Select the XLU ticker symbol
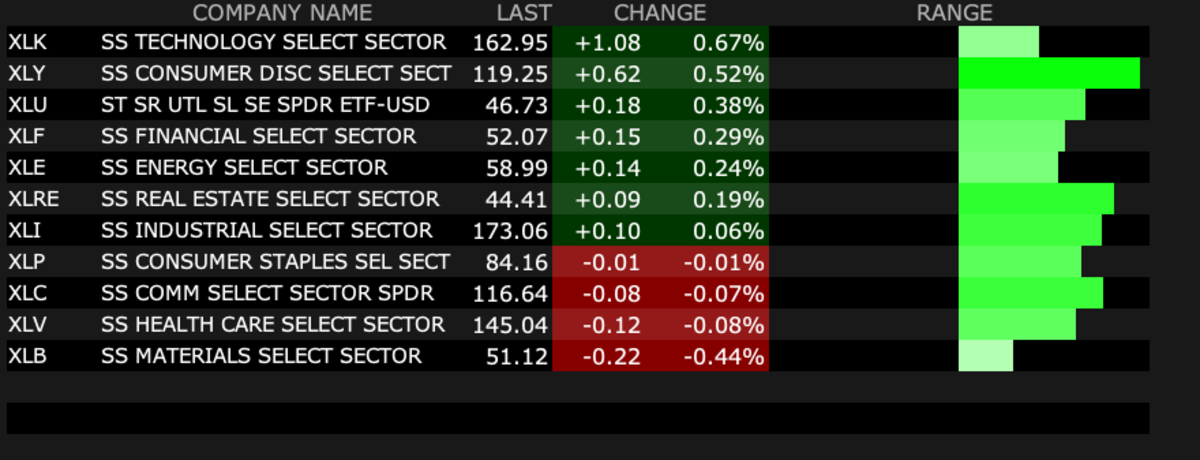Viewport: 1200px width, 460px height. click(x=28, y=105)
